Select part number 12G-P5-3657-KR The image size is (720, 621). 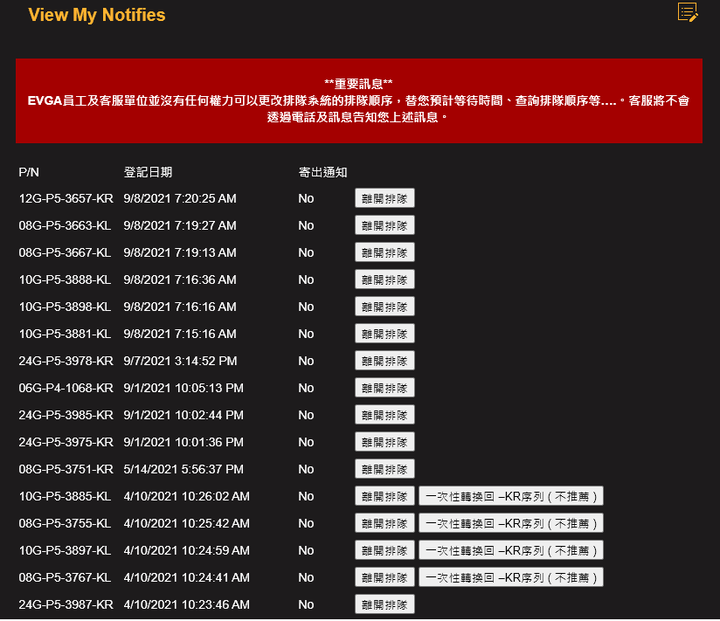pyautogui.click(x=66, y=198)
